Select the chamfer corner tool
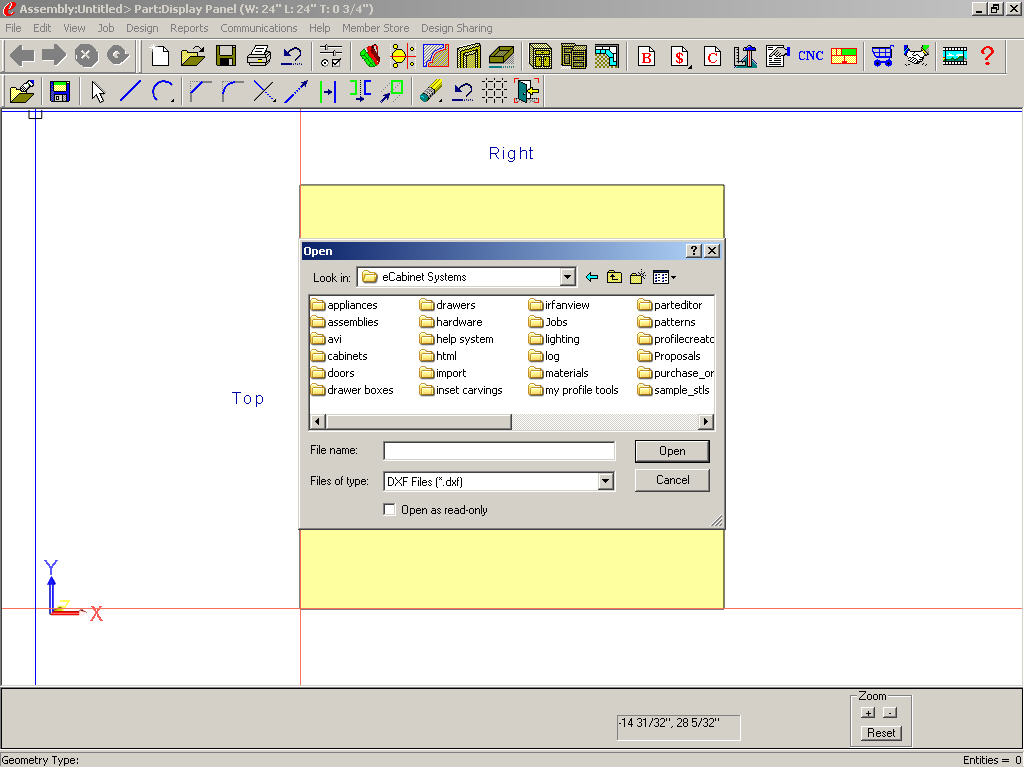The width and height of the screenshot is (1024, 768). click(199, 91)
